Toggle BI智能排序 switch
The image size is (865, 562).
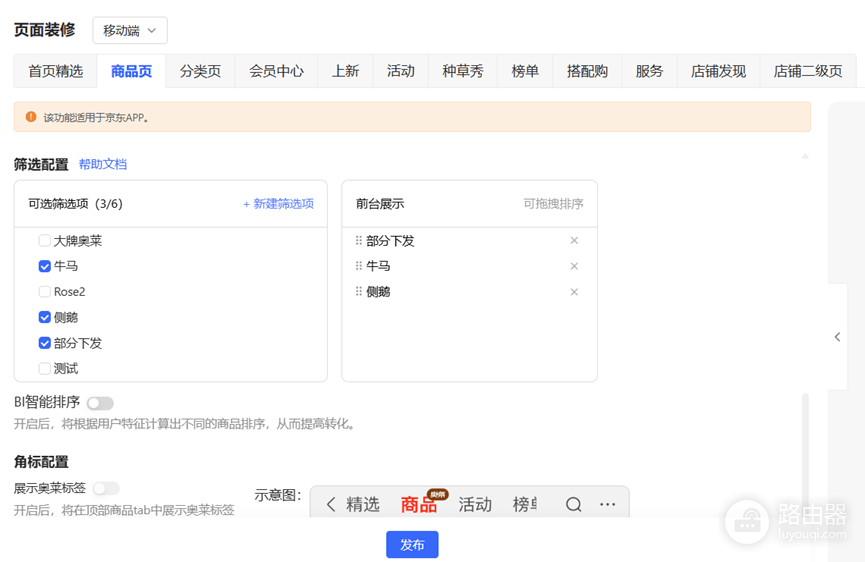[100, 403]
